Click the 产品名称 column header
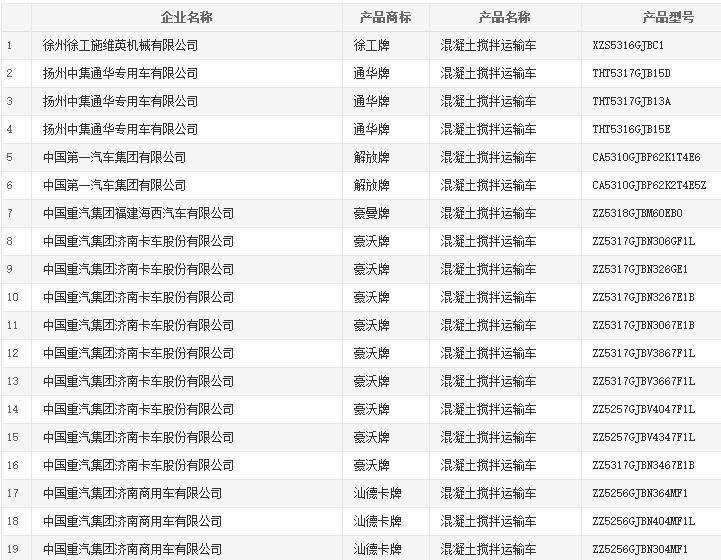 point(504,17)
